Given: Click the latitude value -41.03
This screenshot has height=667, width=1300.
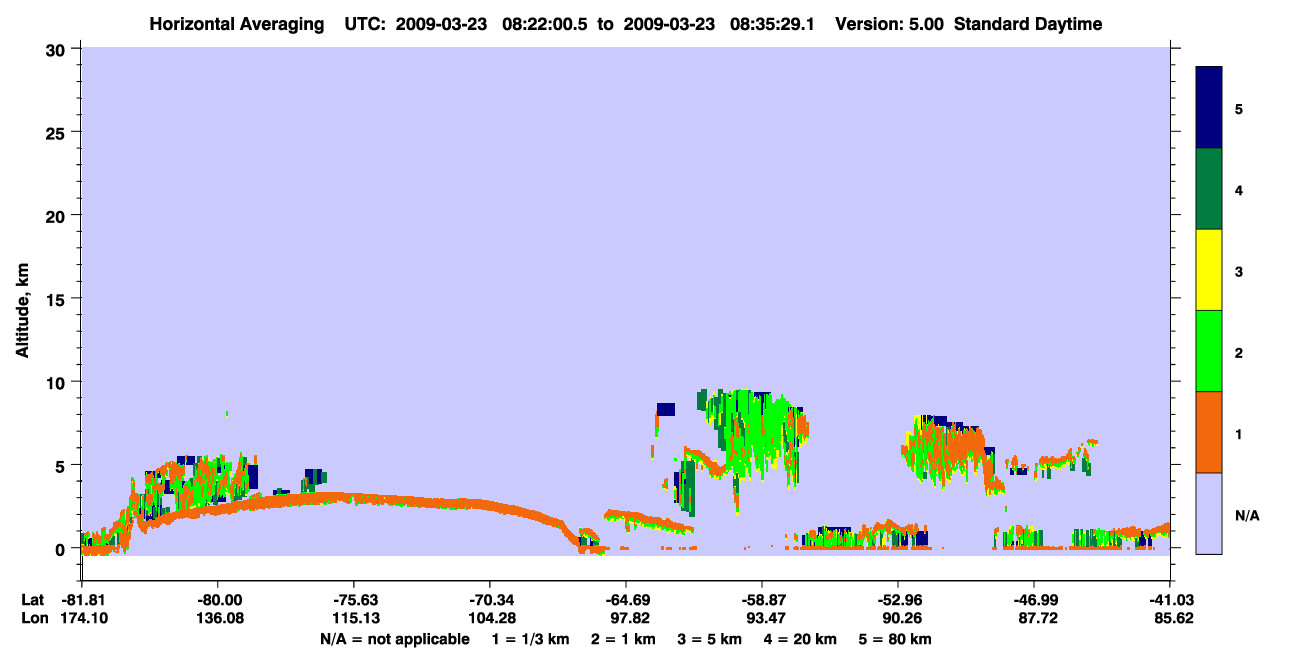Looking at the screenshot, I should click(x=1170, y=599).
